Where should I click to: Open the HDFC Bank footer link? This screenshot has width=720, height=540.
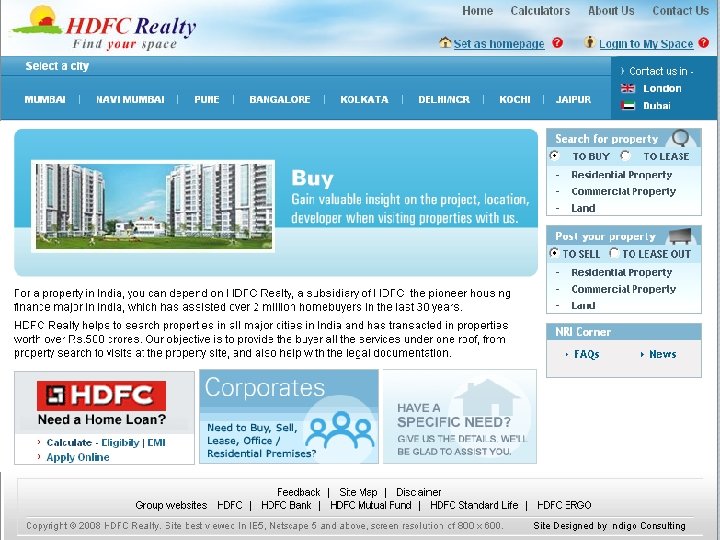coord(286,505)
